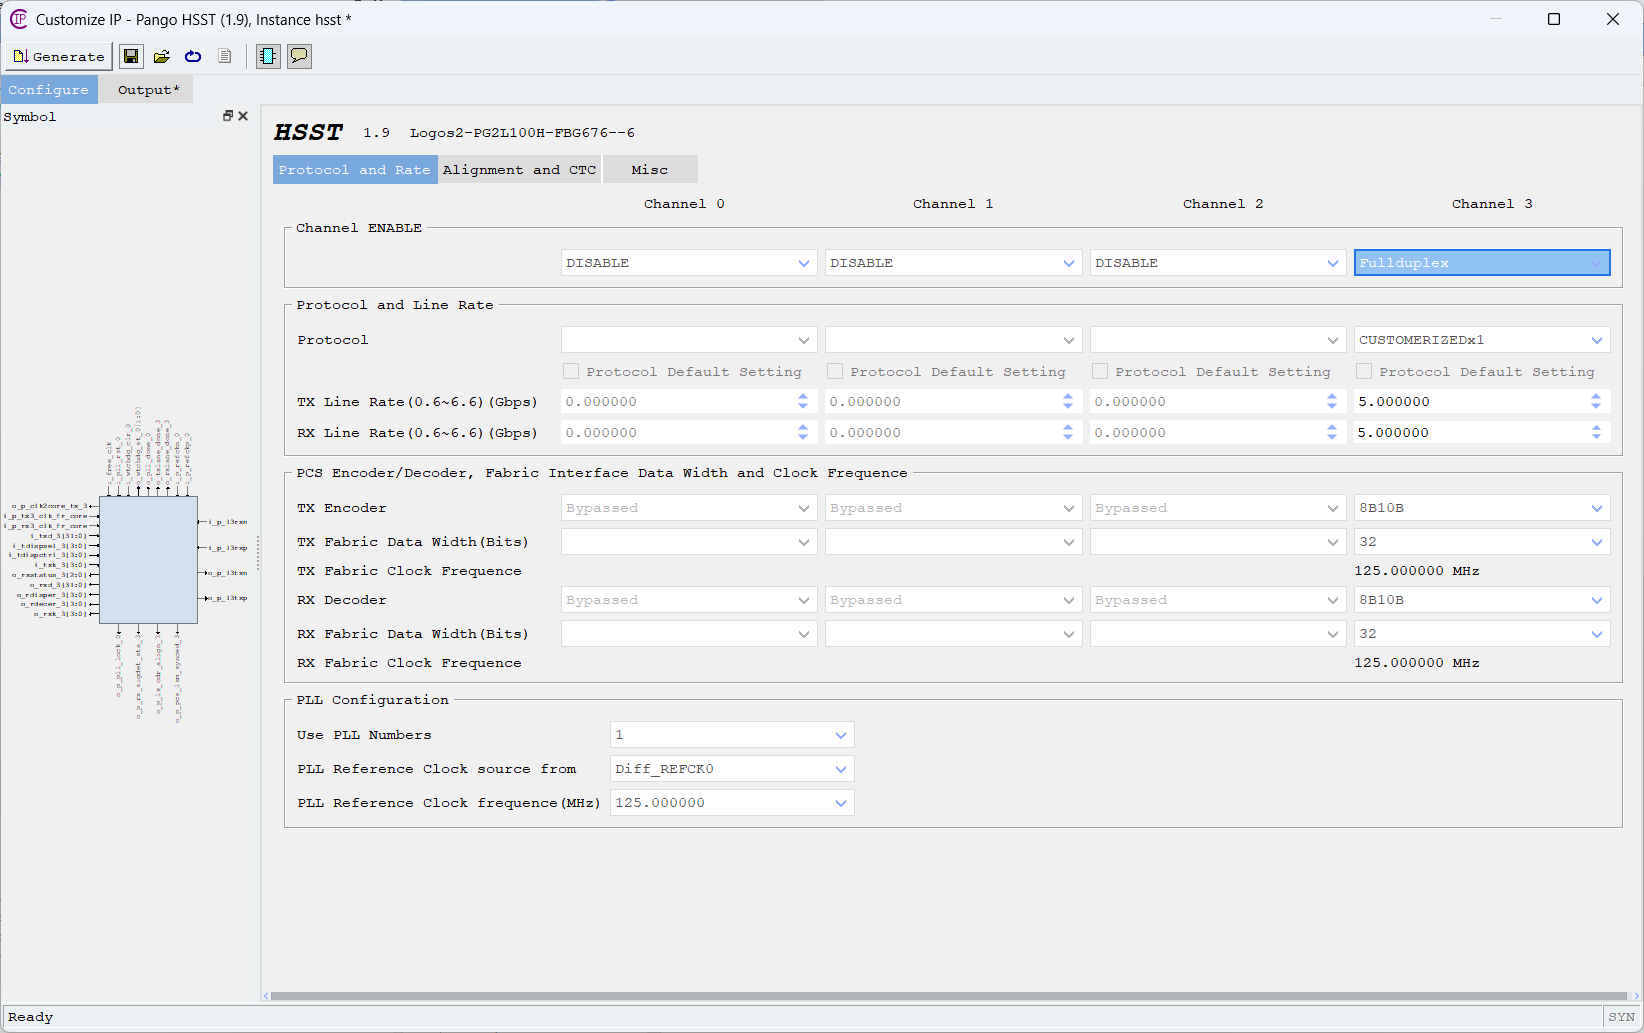Viewport: 1644px width, 1033px height.
Task: Click the save floppy disk icon
Action: pos(131,56)
